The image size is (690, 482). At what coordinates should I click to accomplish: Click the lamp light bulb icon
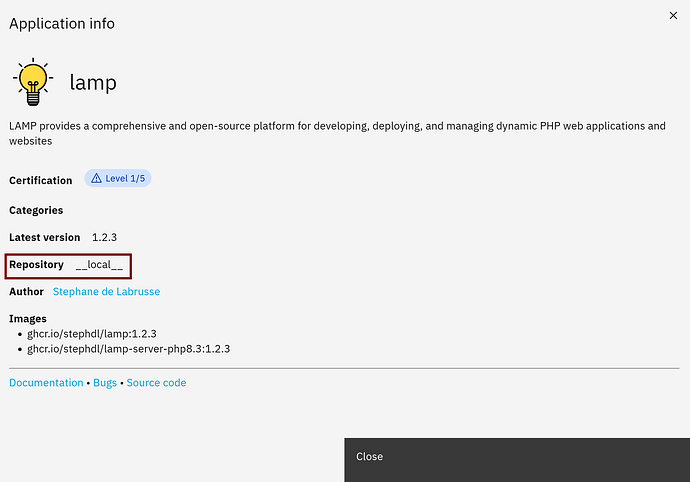33,82
